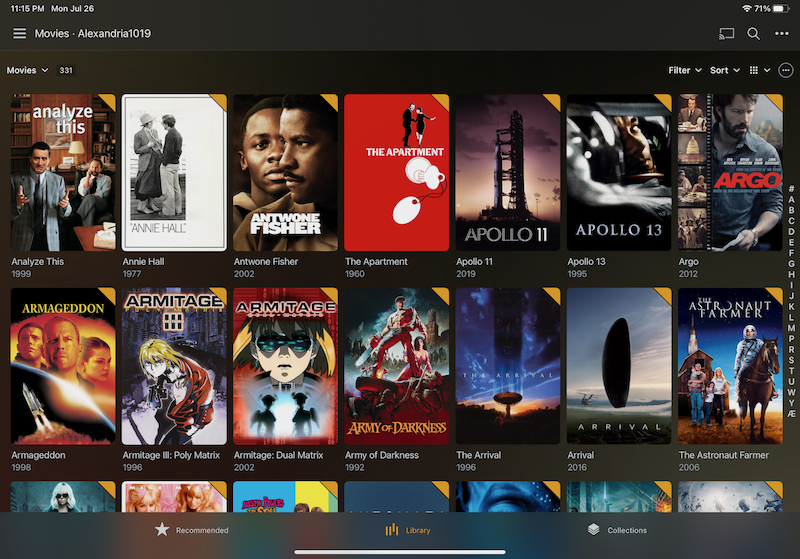Click the Antwone Fisher title text
This screenshot has height=559, width=800.
click(266, 262)
